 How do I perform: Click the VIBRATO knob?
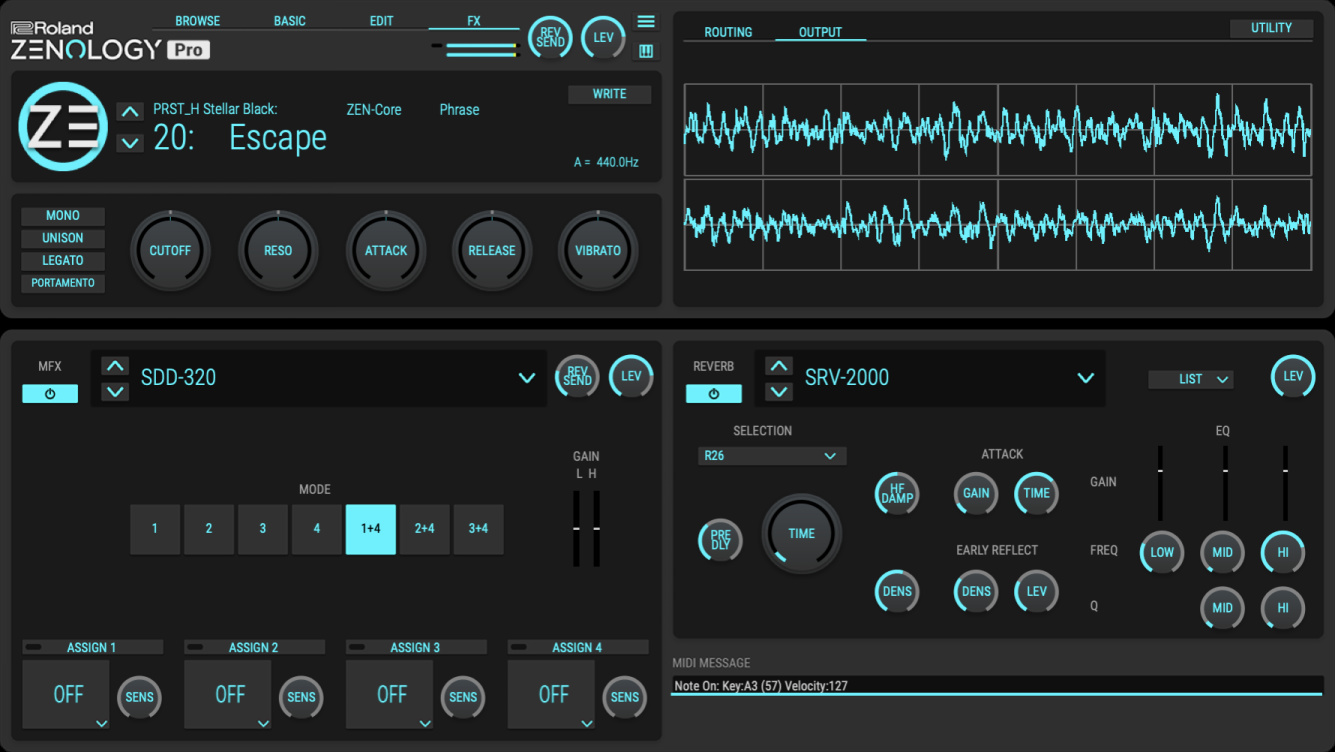[598, 251]
